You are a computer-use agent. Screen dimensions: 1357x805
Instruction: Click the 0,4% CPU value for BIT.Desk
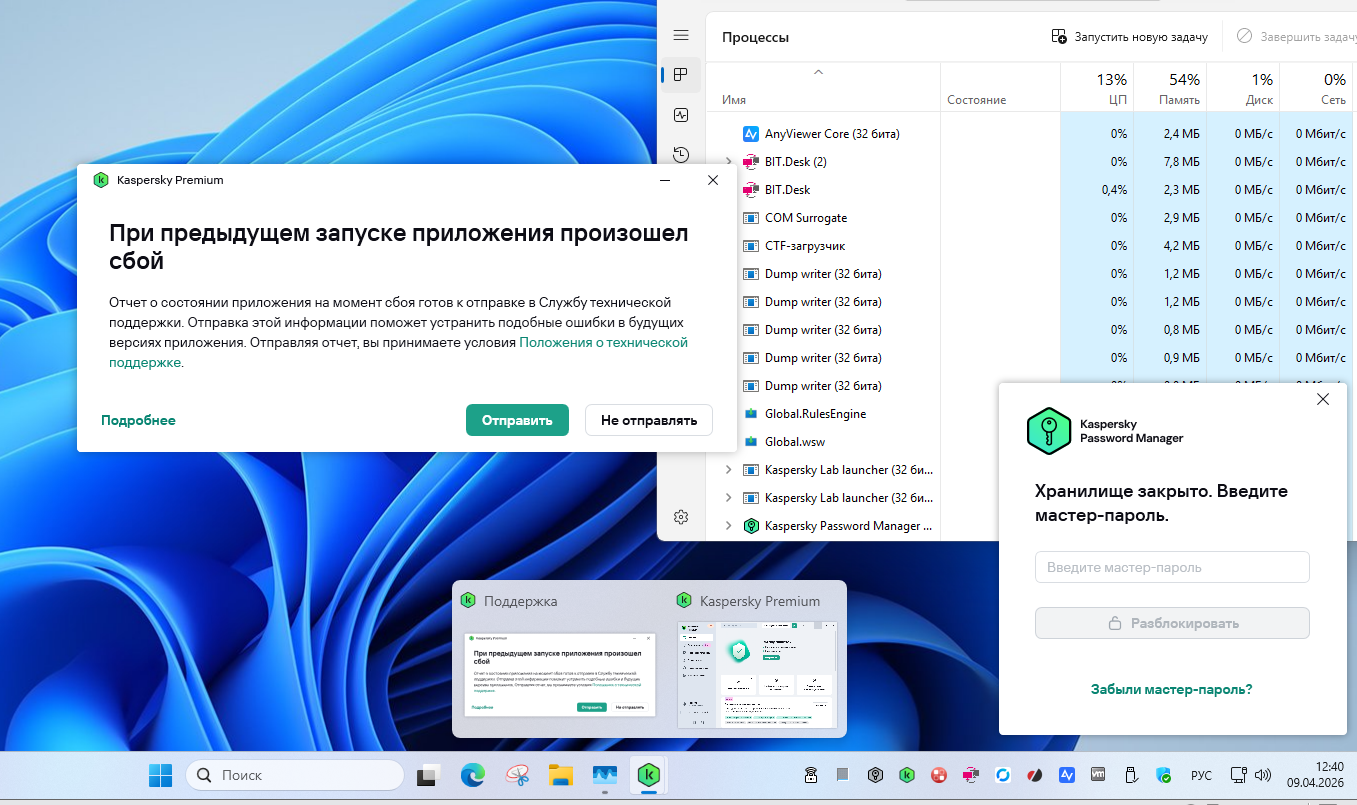click(x=1114, y=189)
